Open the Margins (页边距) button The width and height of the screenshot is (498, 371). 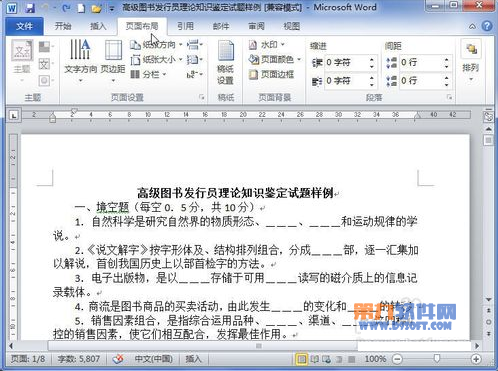113,61
